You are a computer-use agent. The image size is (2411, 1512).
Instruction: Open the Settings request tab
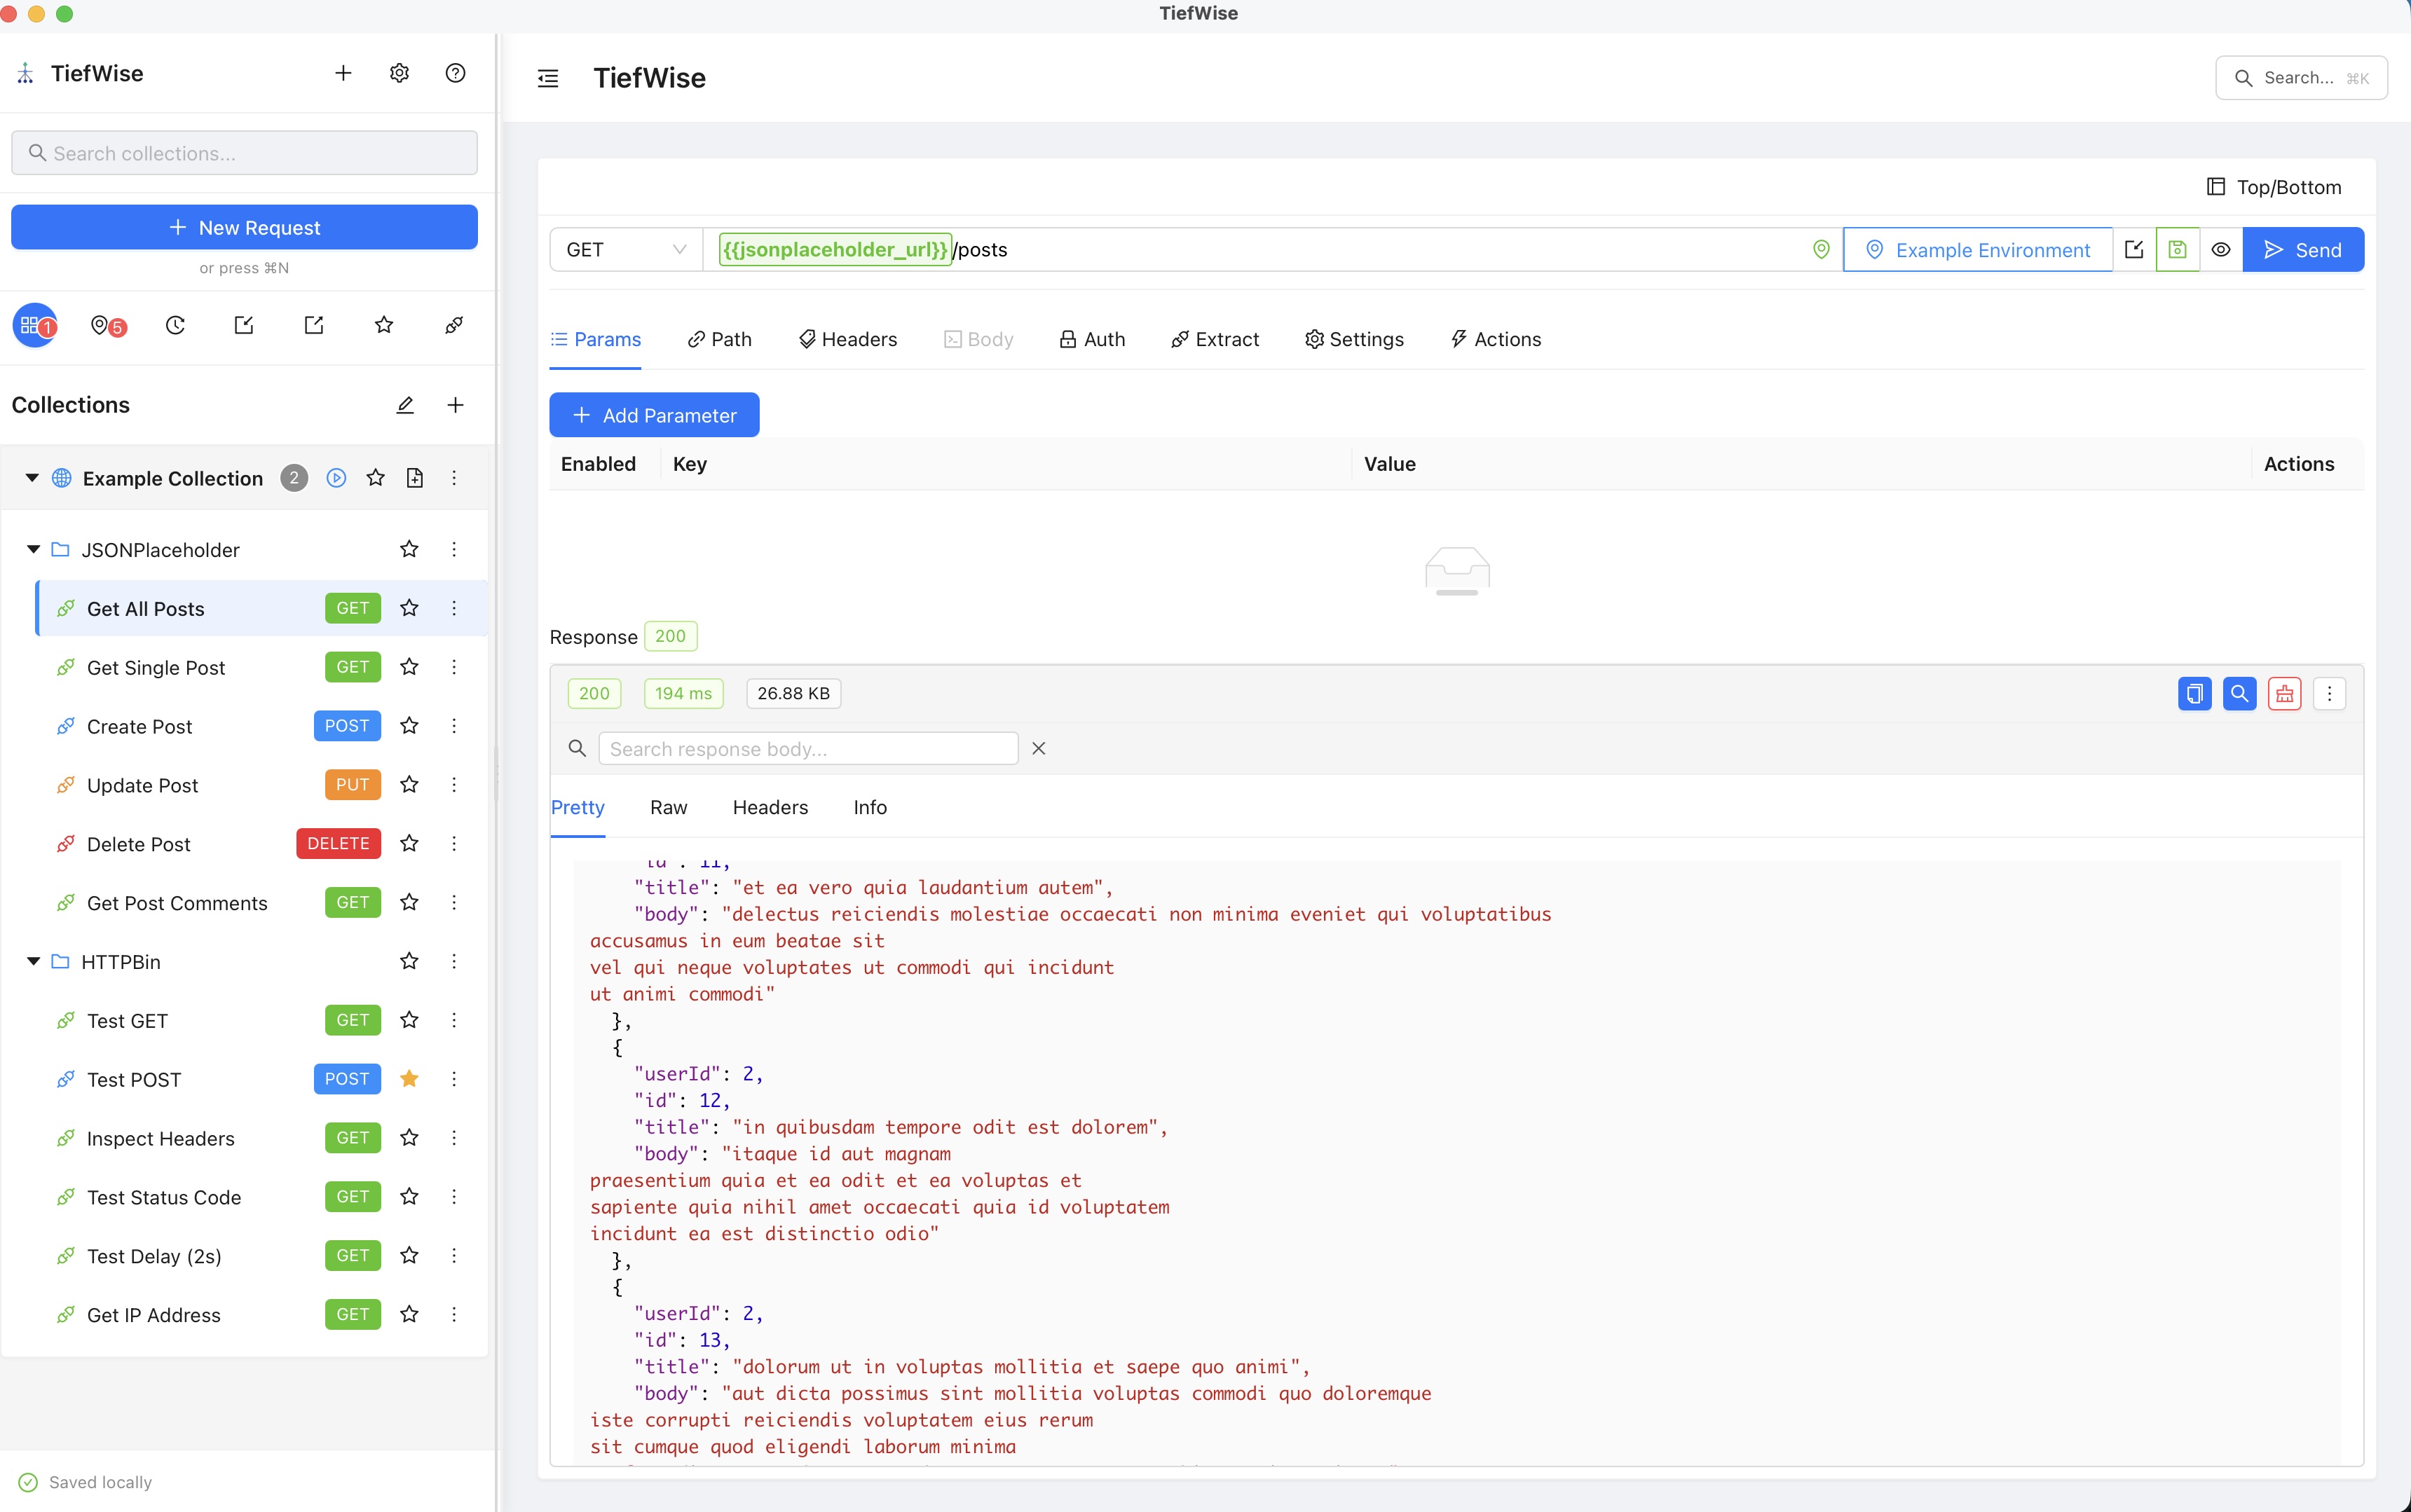[1354, 340]
